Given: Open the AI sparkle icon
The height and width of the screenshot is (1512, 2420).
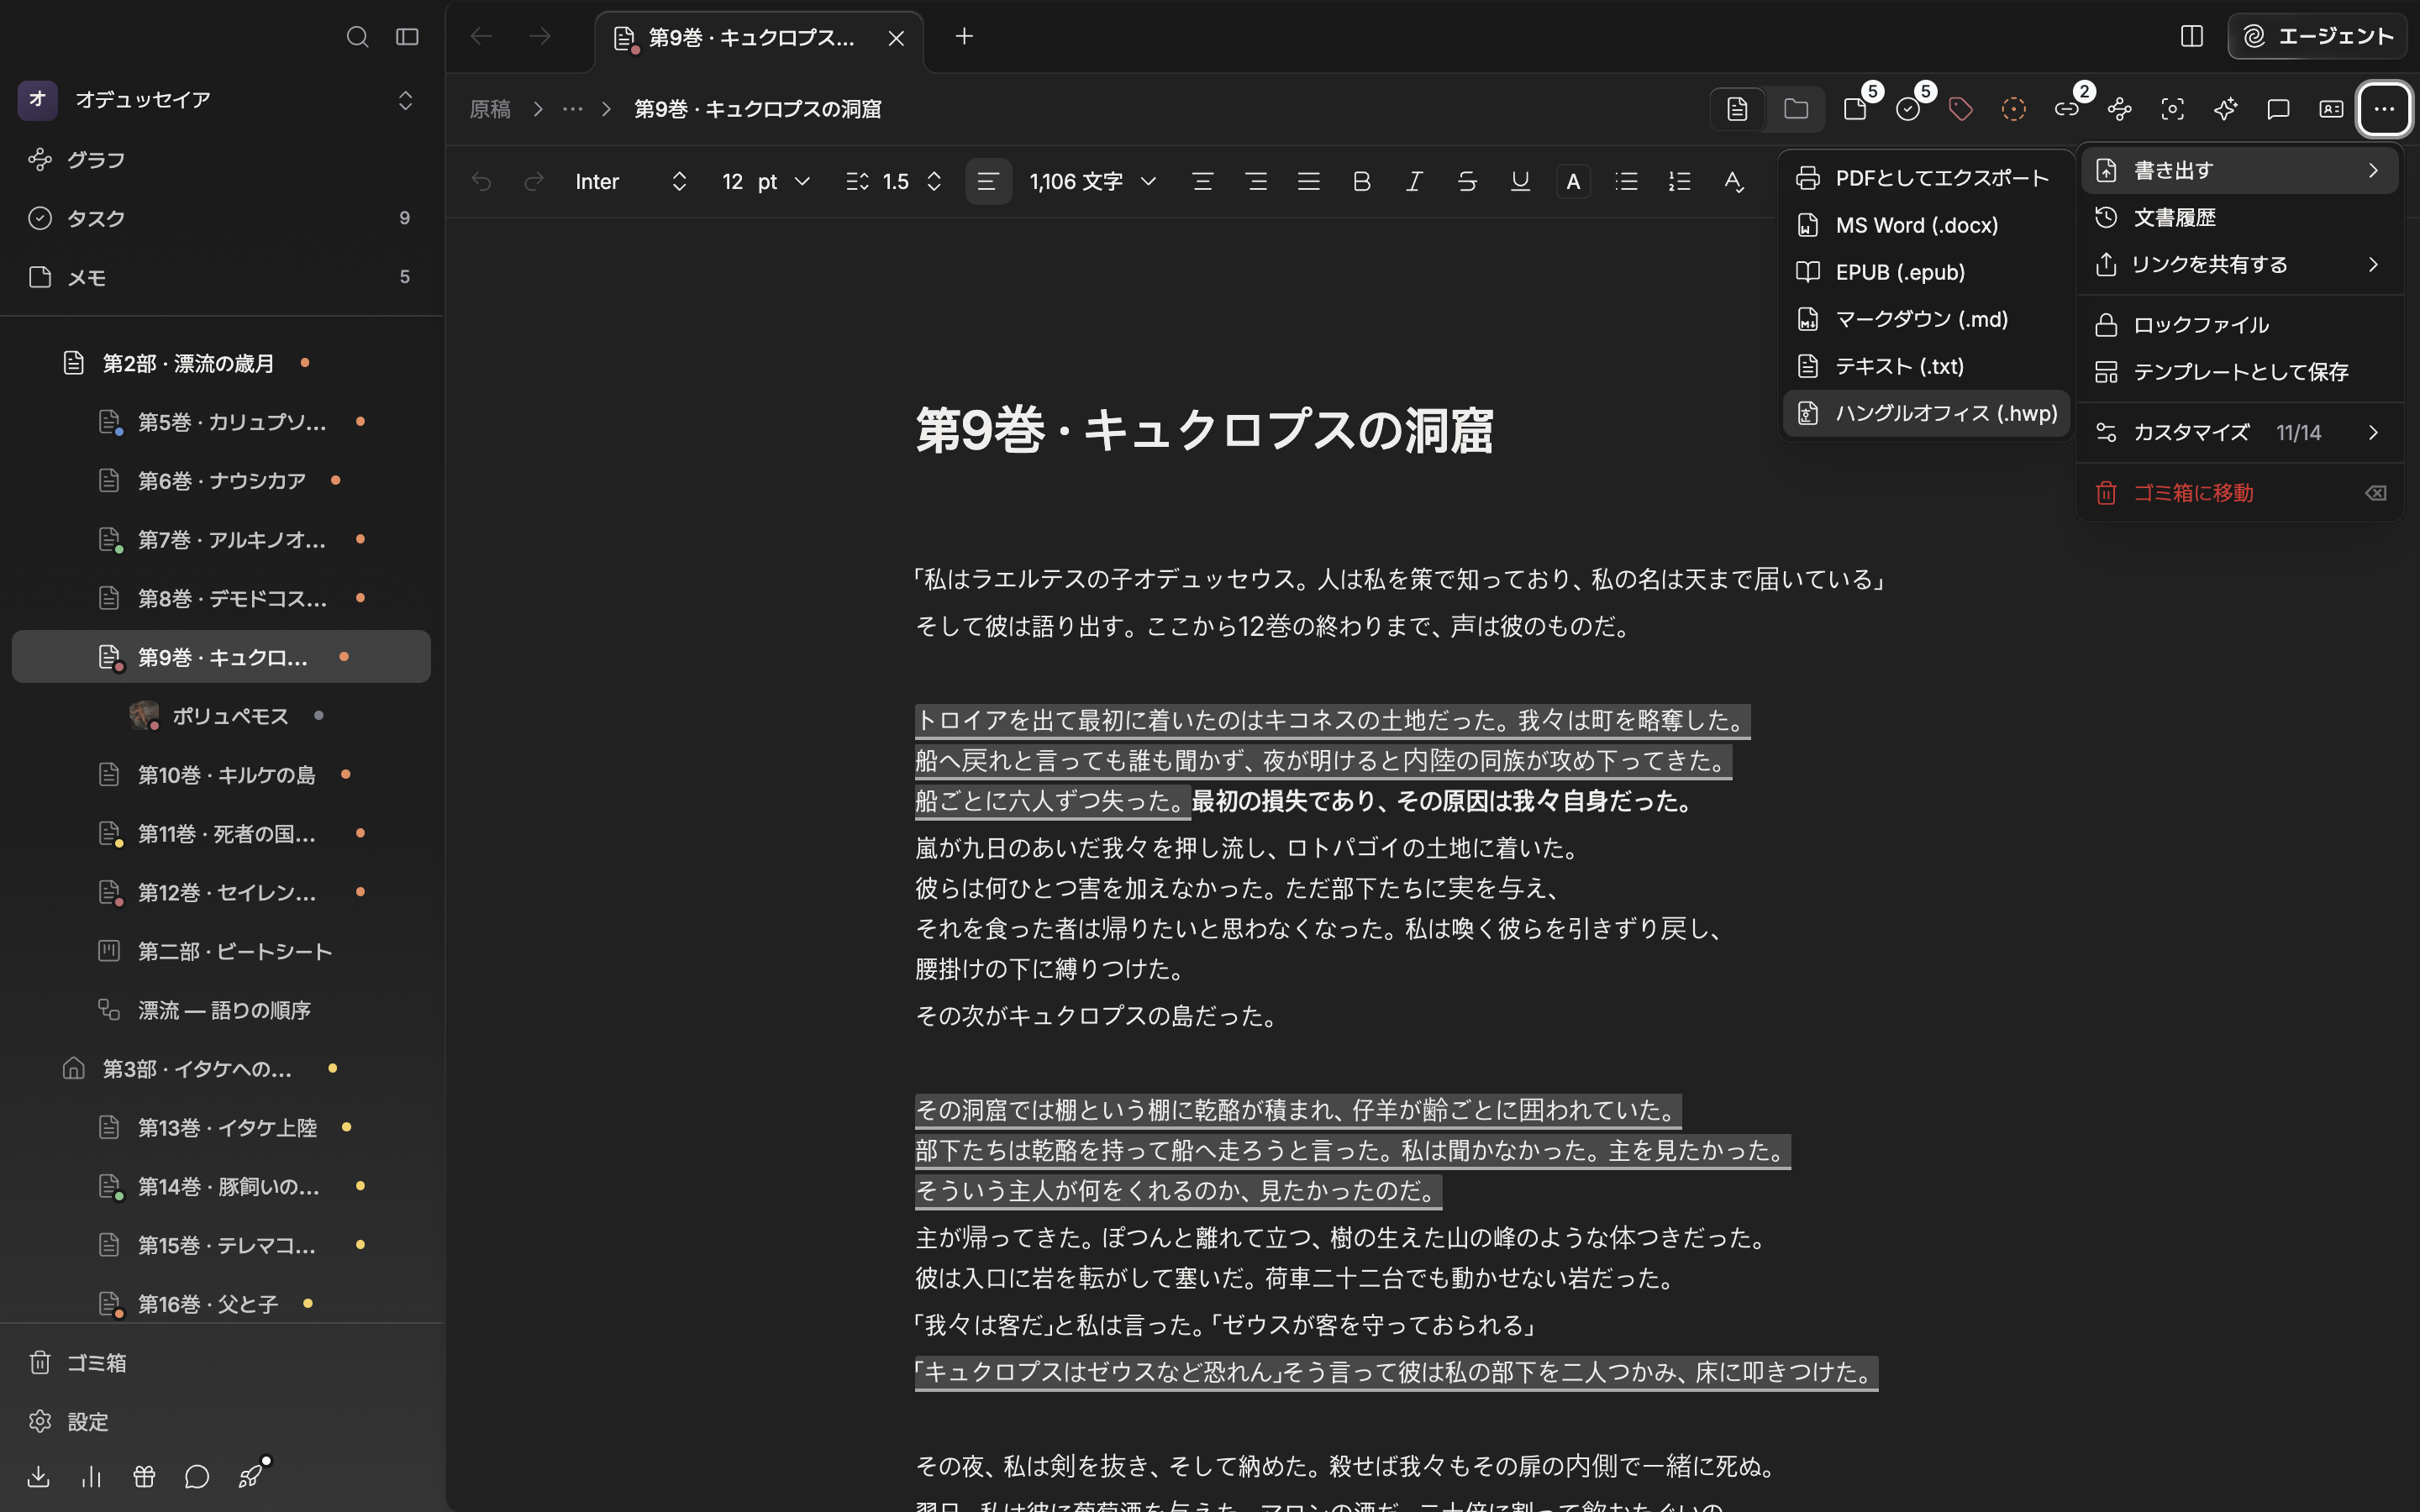Looking at the screenshot, I should pyautogui.click(x=2226, y=109).
